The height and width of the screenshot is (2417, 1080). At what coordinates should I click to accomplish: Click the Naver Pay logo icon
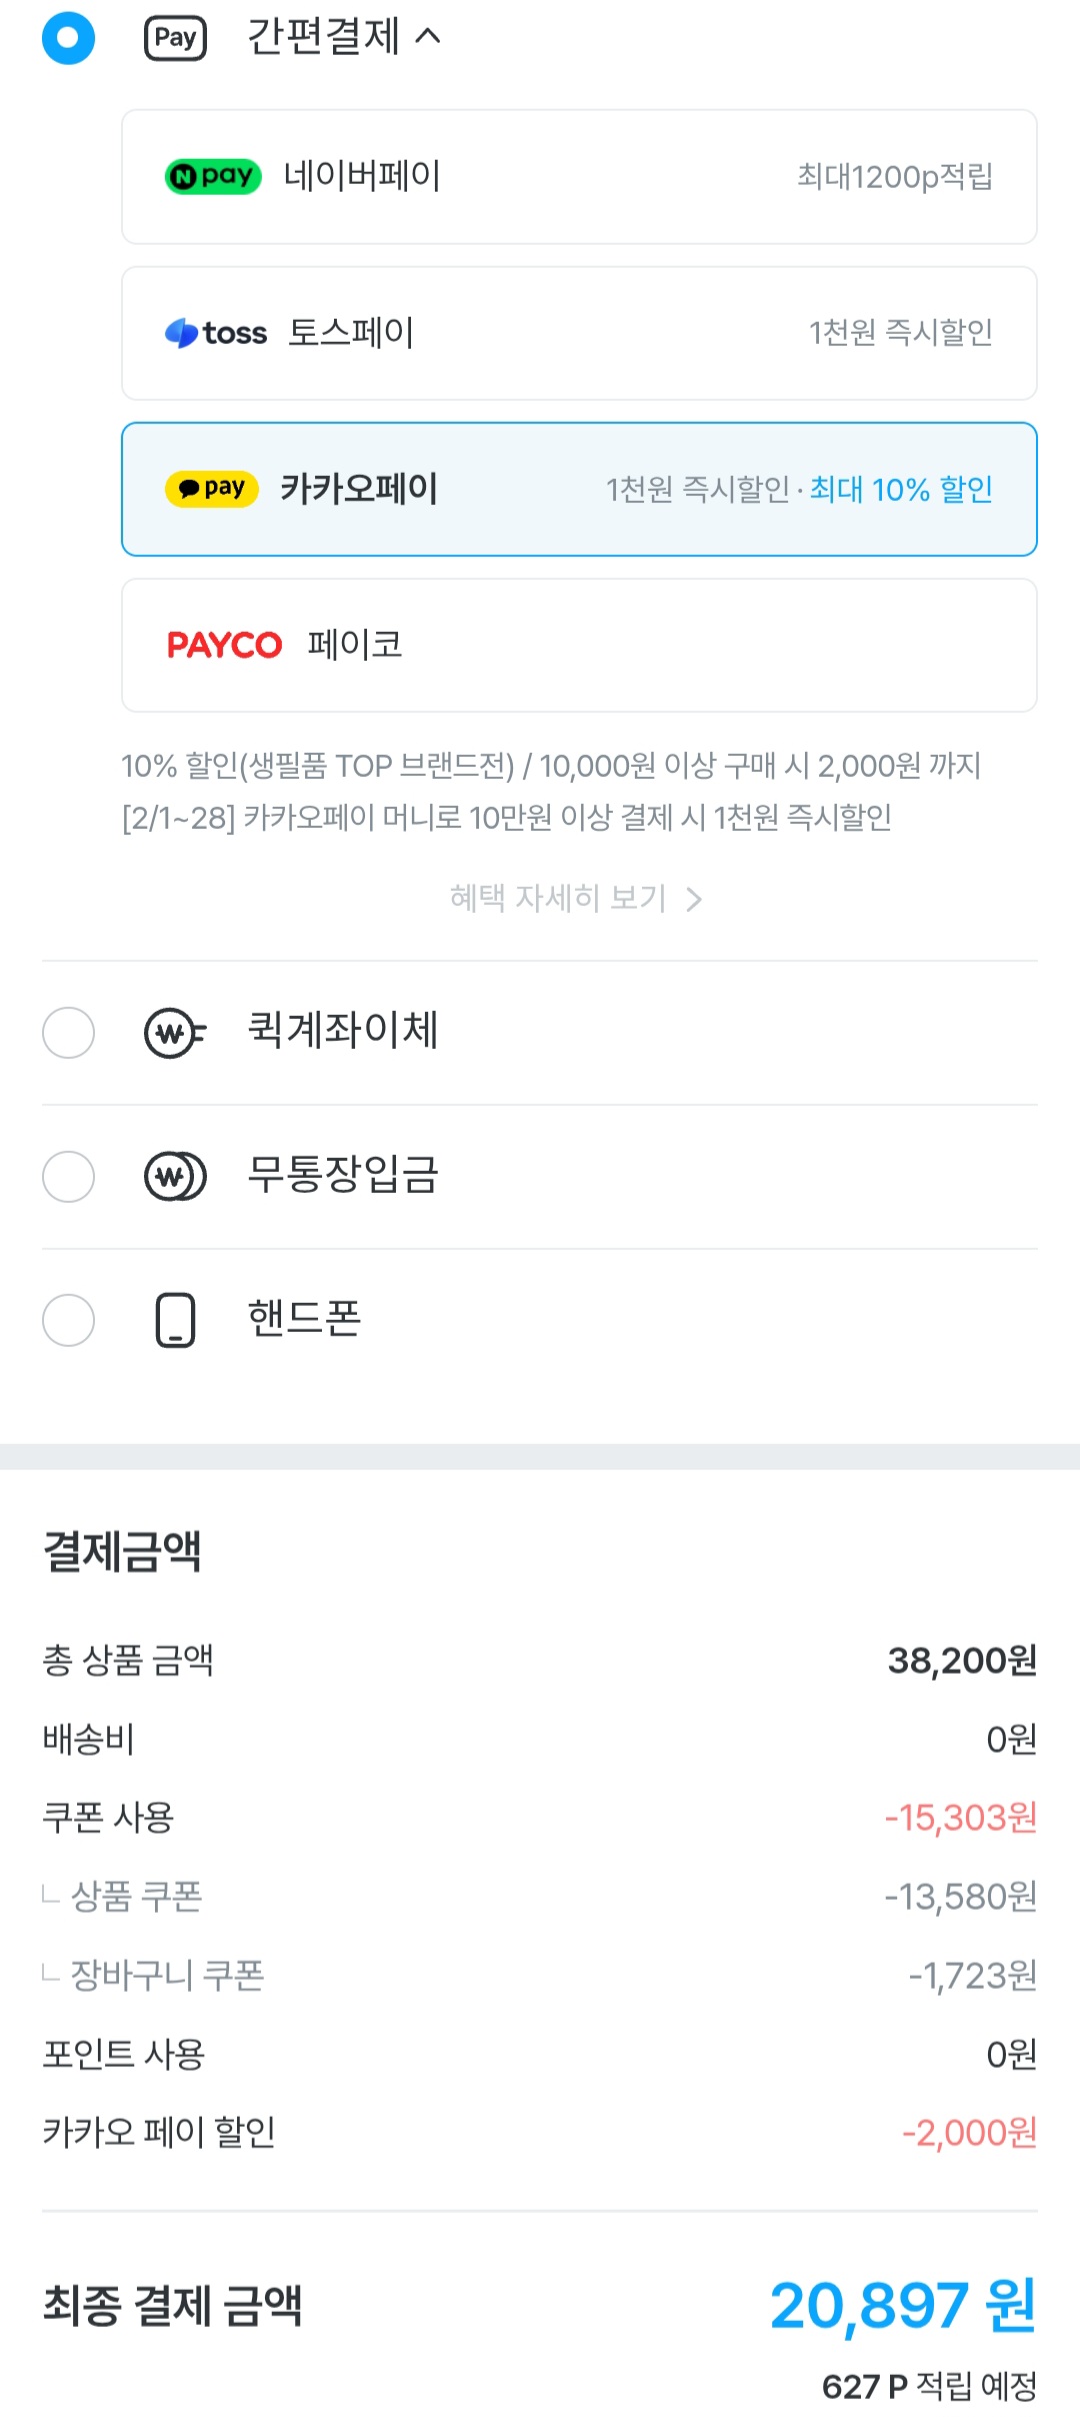click(x=213, y=177)
